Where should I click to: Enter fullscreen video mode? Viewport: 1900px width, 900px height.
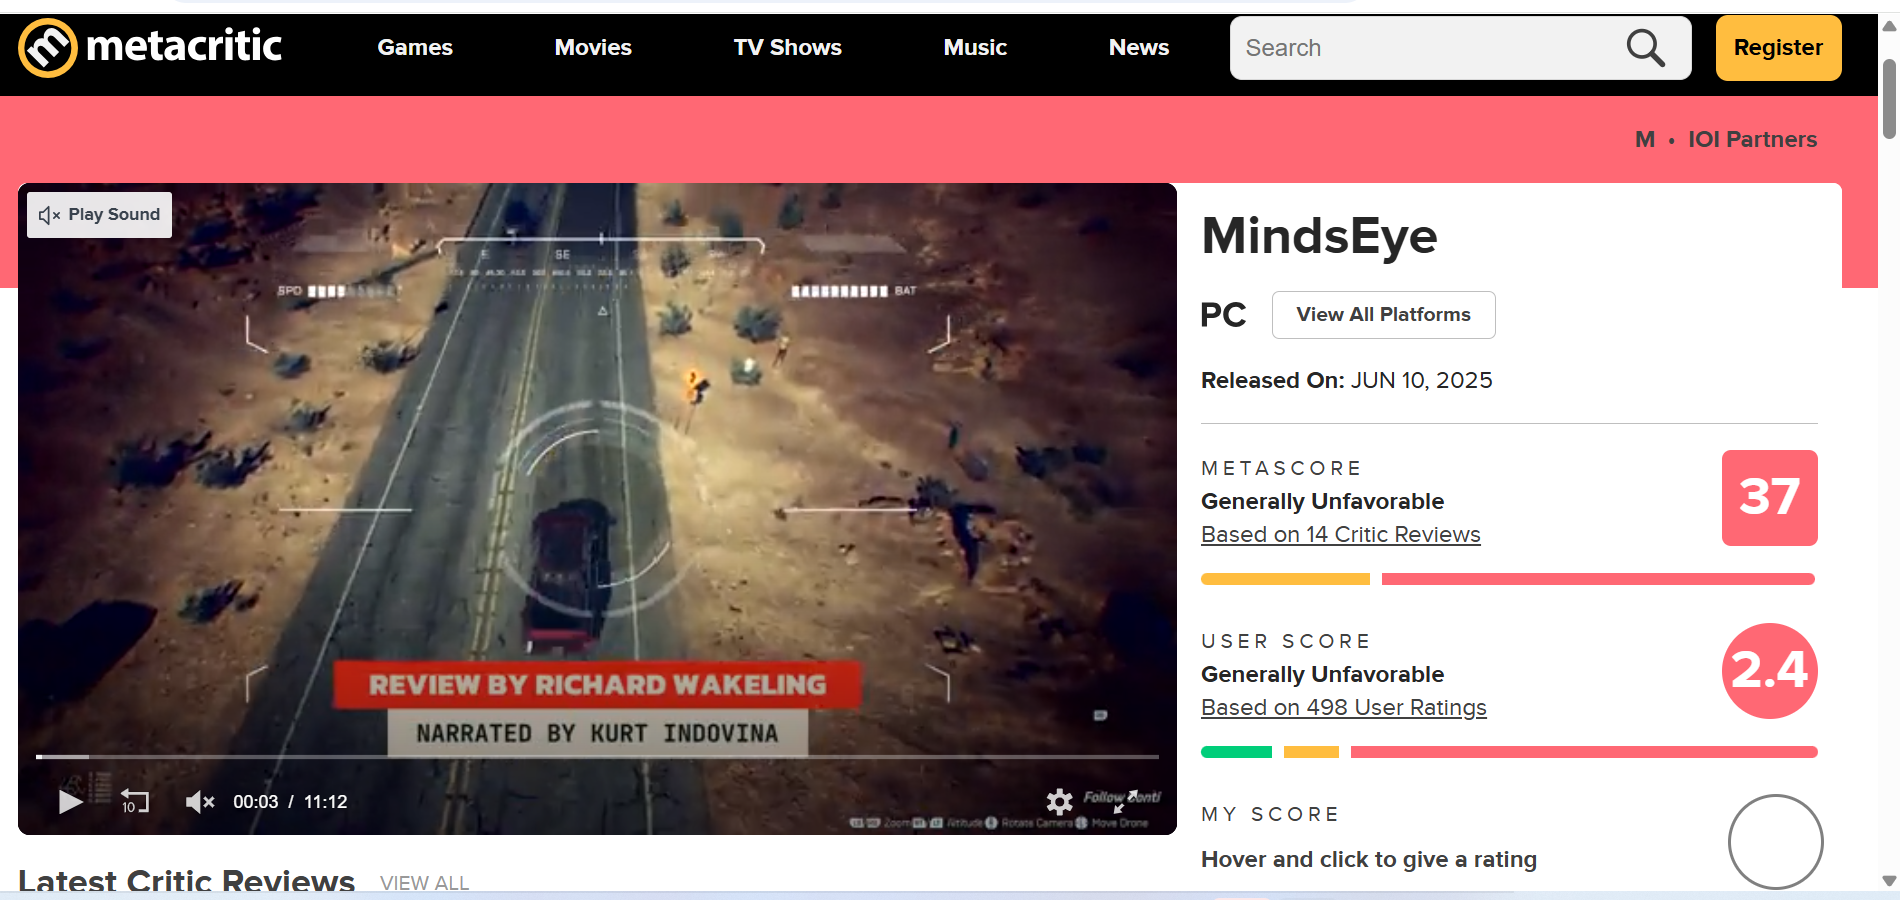1126,801
